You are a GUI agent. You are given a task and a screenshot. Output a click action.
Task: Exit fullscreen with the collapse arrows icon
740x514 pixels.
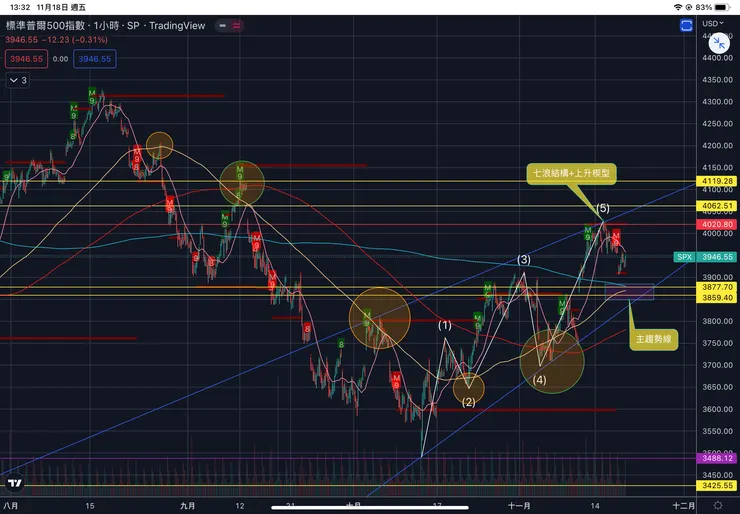719,43
